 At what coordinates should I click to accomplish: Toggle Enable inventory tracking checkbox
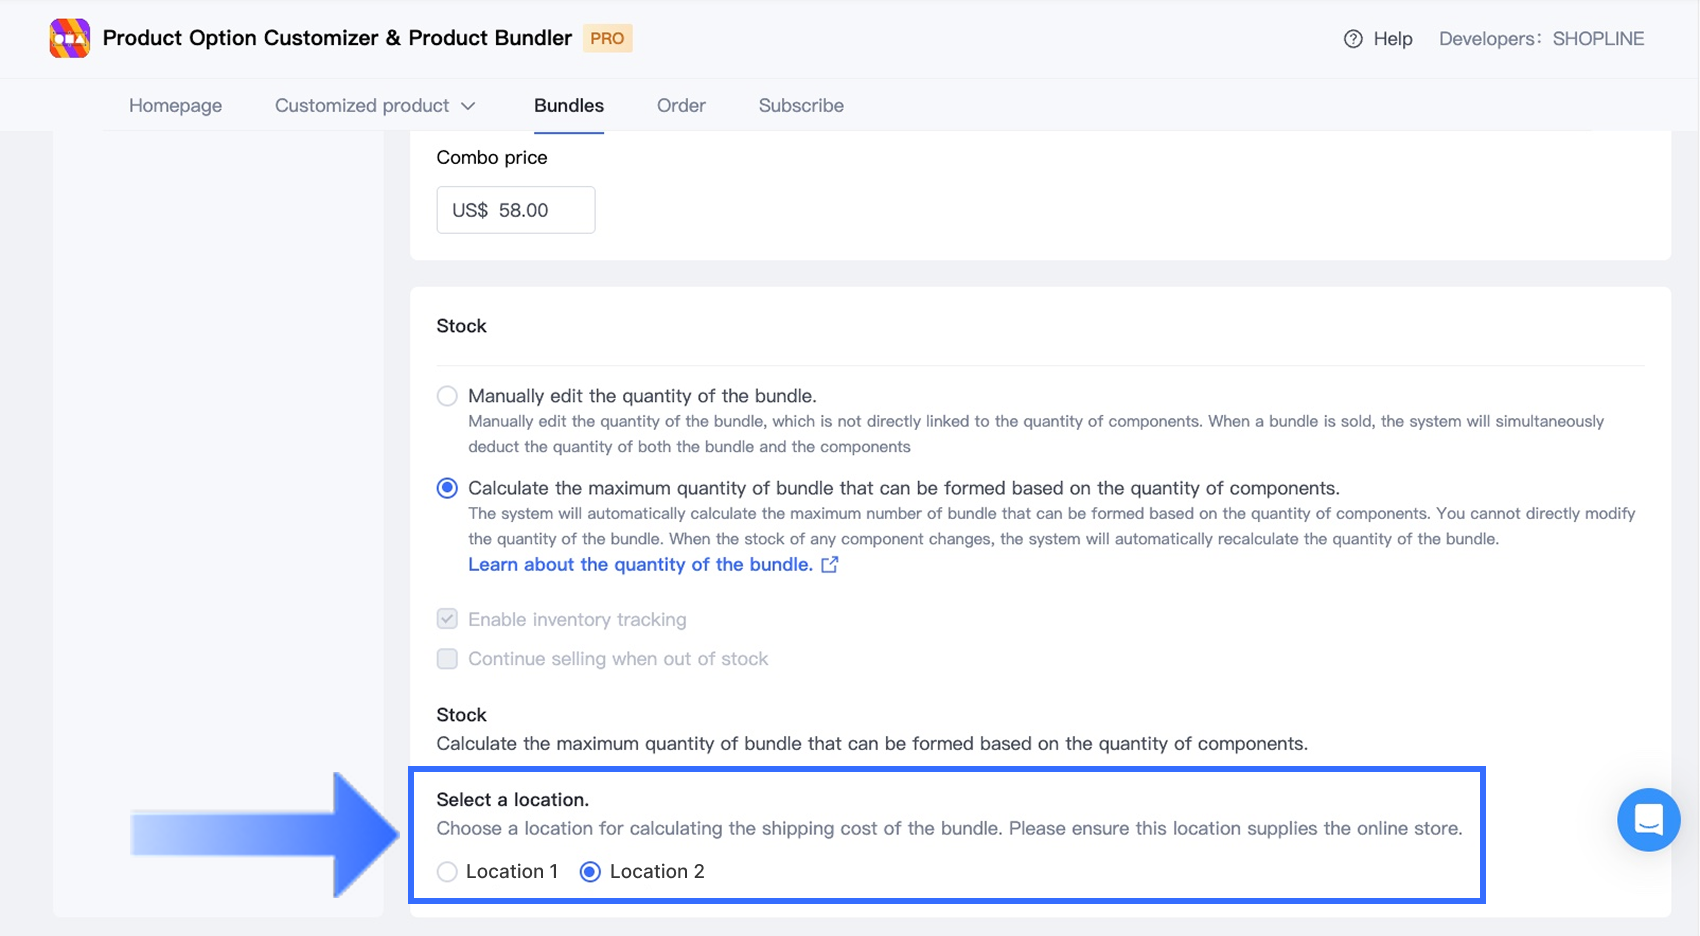tap(447, 619)
